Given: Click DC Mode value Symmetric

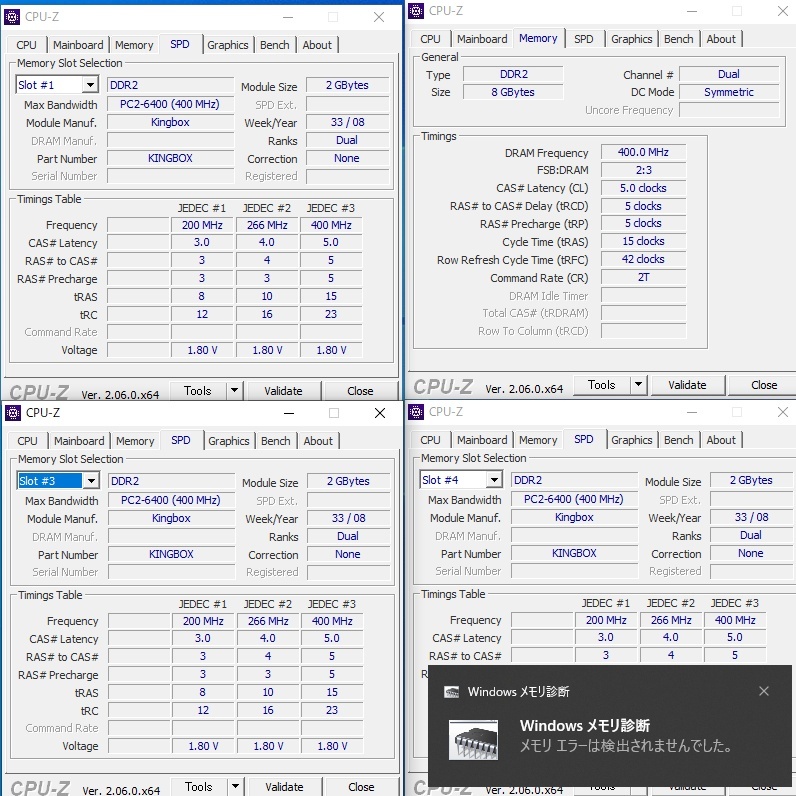Looking at the screenshot, I should pos(728,92).
